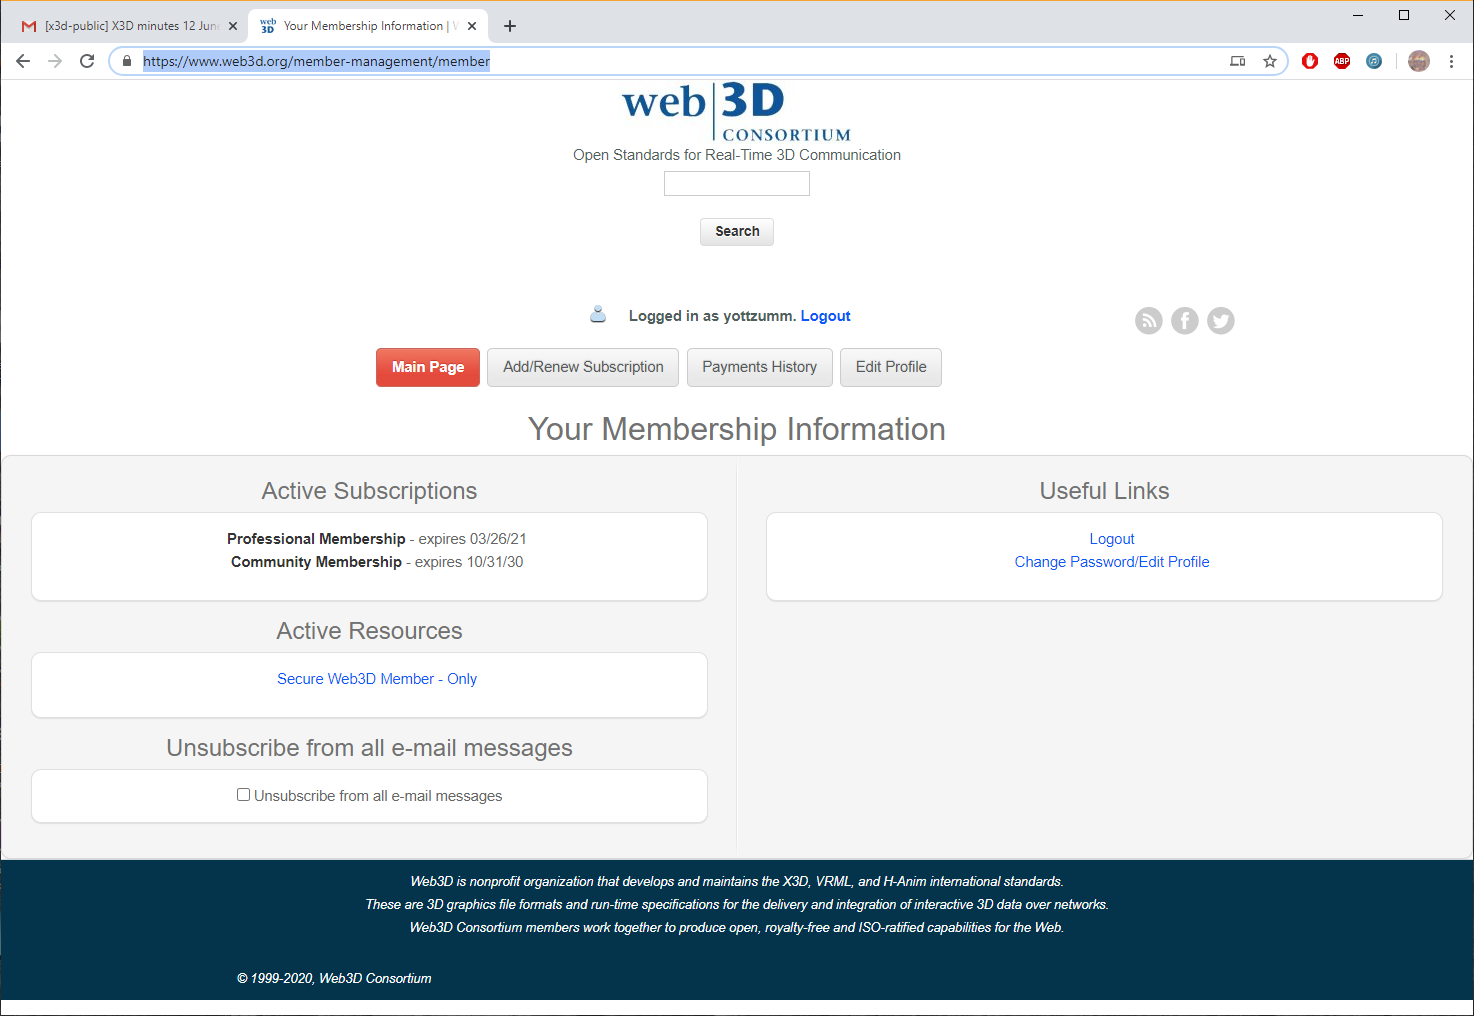Switch to the x3d-public Gmail tab

click(130, 26)
